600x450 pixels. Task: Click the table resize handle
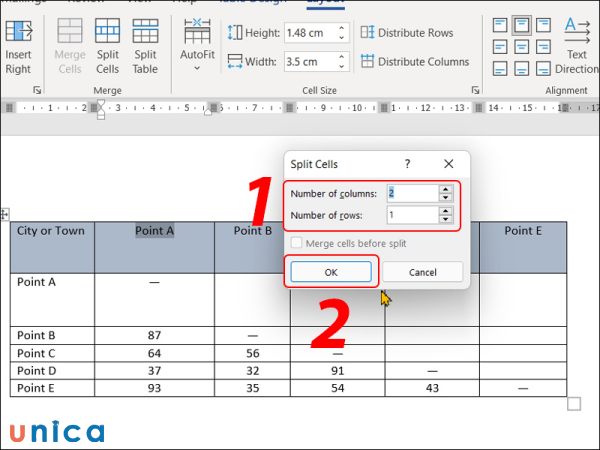[x=574, y=404]
